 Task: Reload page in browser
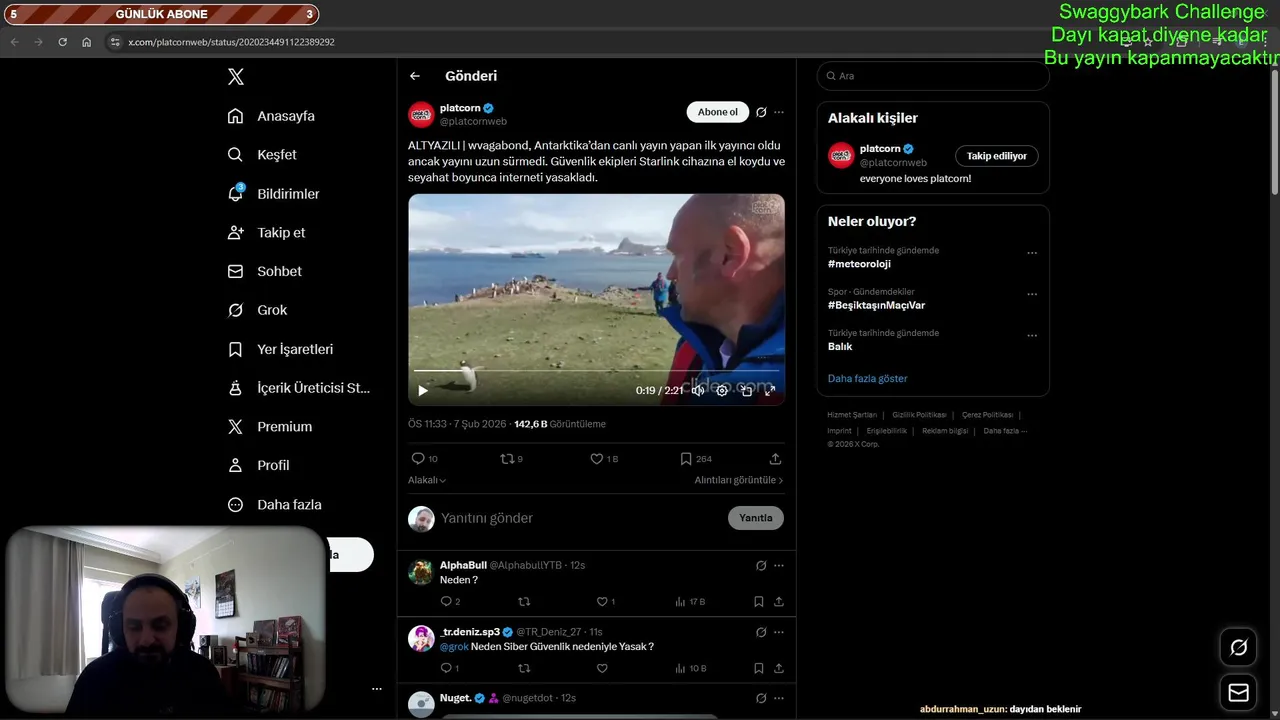(x=62, y=42)
